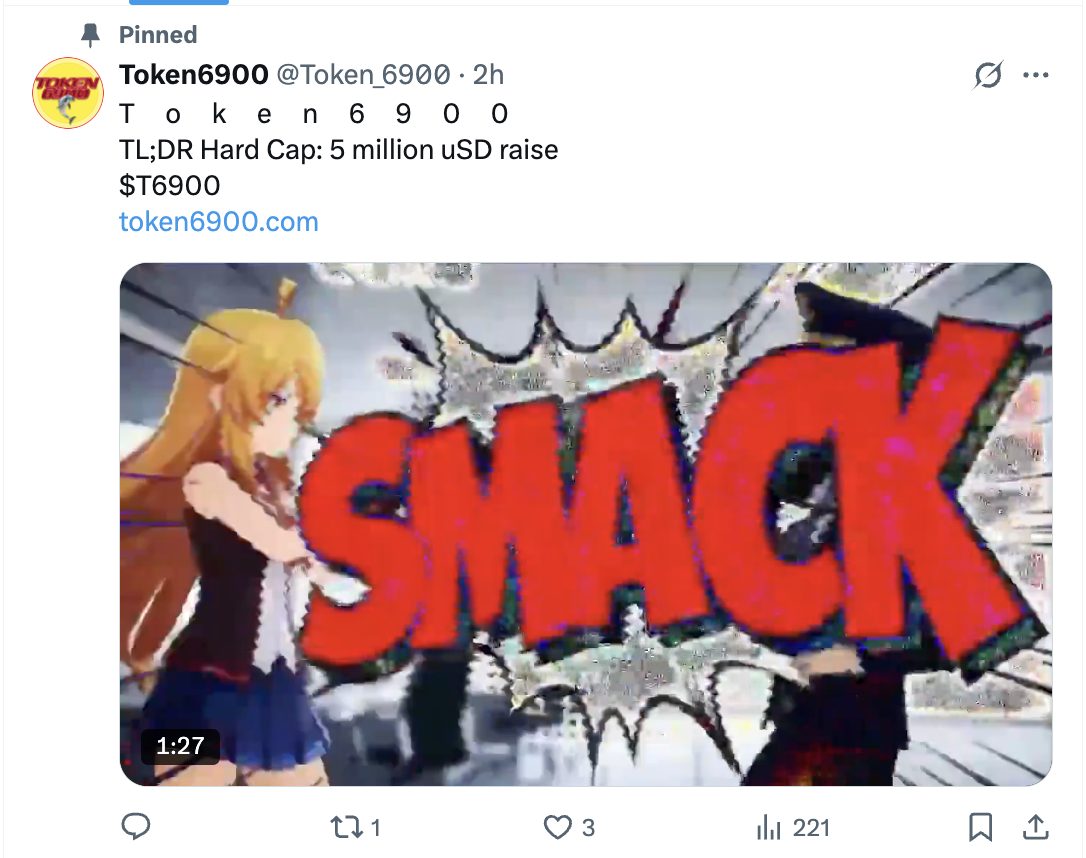Open the Grok explain-post icon
The image size is (1086, 858).
[988, 76]
